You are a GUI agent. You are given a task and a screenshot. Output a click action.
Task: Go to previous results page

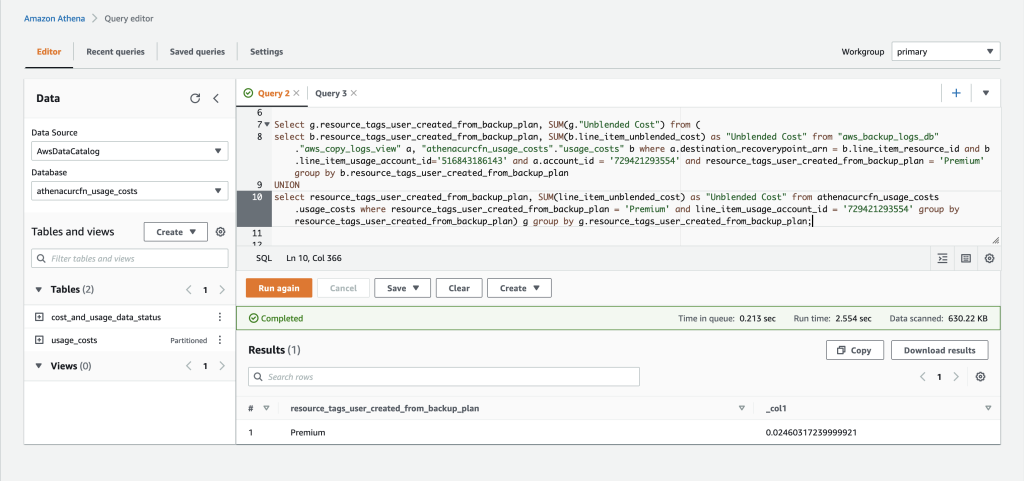(923, 377)
